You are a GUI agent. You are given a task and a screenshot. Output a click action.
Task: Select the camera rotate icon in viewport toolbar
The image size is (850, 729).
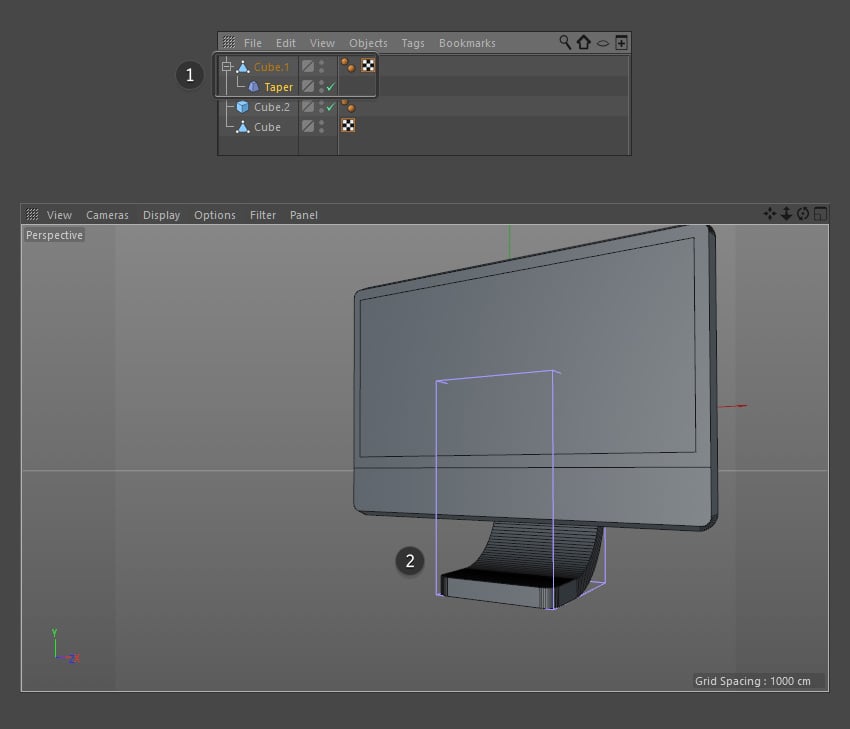pos(803,213)
